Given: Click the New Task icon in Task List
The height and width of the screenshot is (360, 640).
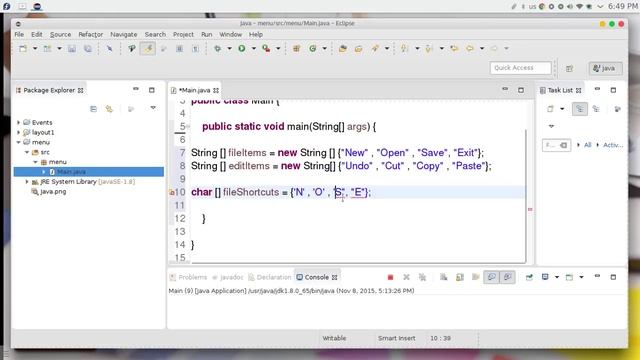Looking at the screenshot, I should pyautogui.click(x=551, y=109).
